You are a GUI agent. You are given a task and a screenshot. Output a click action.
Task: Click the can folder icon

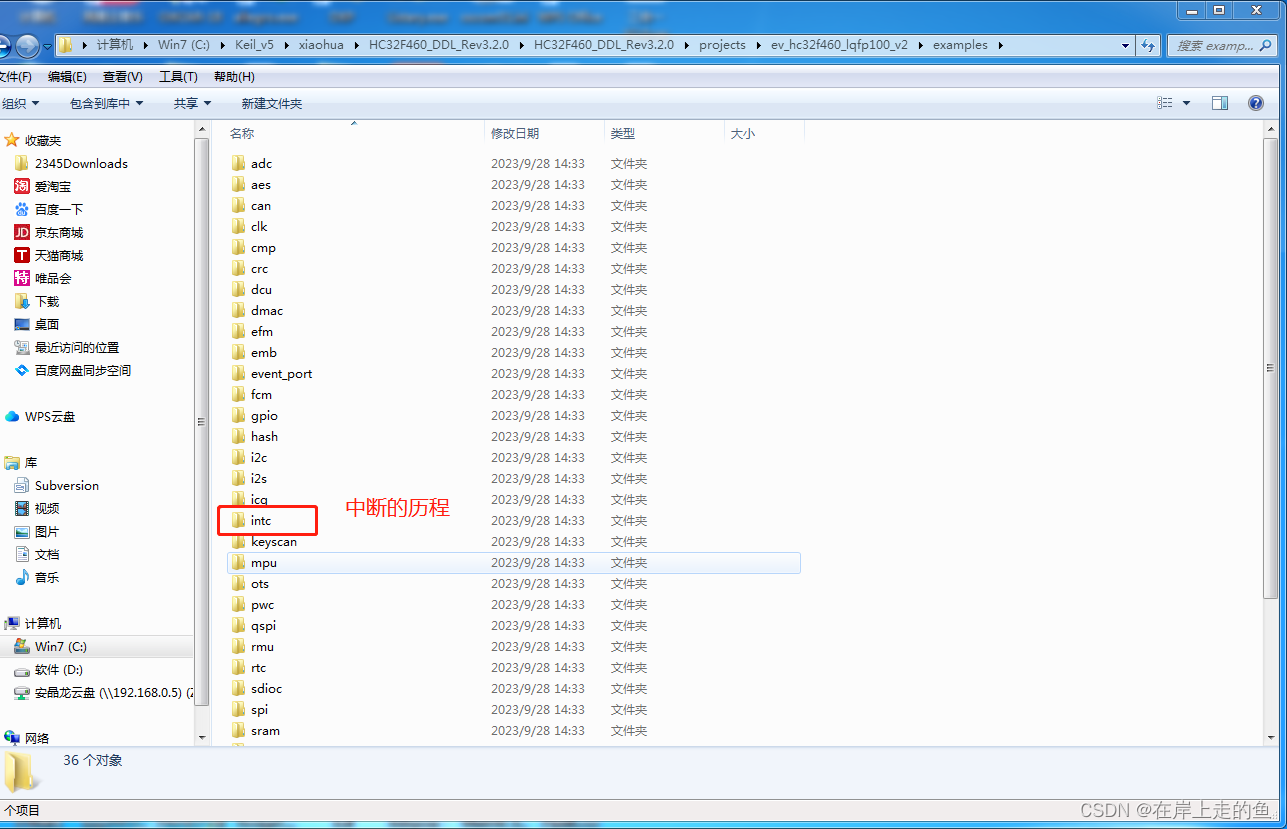(x=238, y=205)
